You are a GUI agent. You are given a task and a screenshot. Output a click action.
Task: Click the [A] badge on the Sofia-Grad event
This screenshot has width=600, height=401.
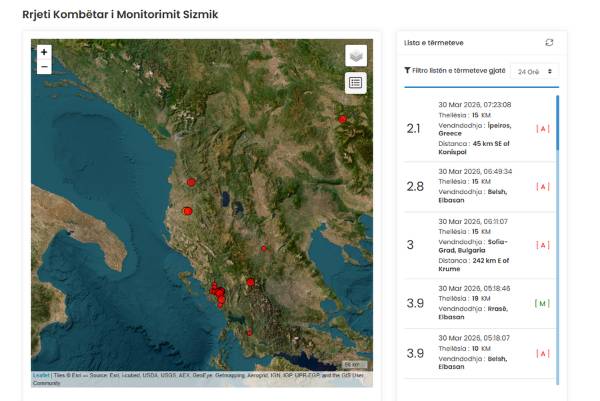pos(543,245)
